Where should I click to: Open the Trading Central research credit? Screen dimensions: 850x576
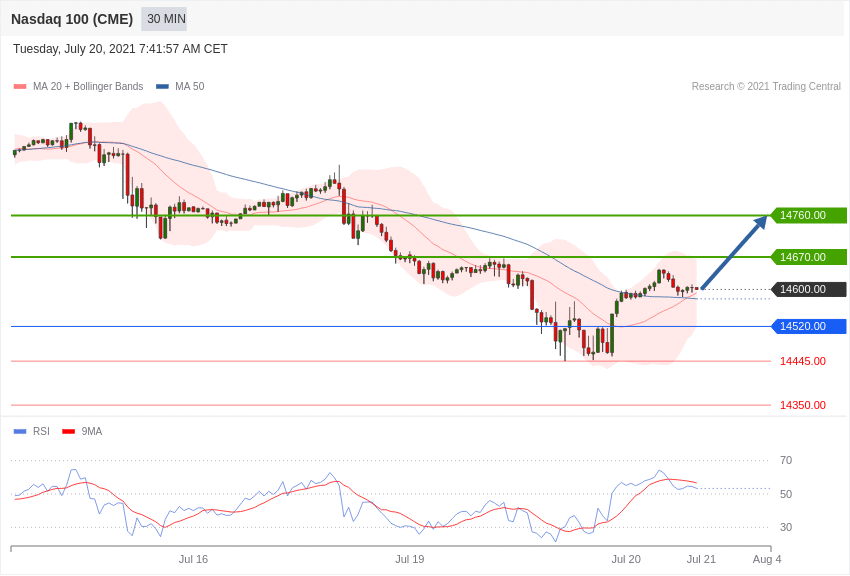coord(766,87)
